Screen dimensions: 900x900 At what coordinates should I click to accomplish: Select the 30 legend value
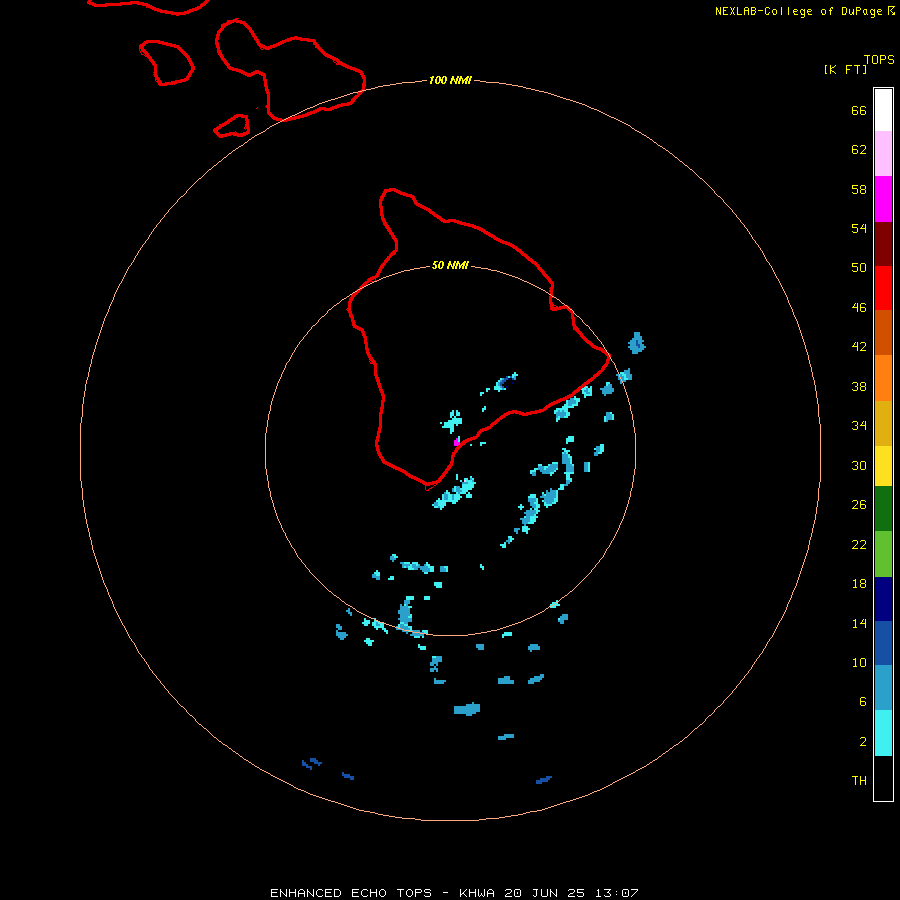[859, 465]
